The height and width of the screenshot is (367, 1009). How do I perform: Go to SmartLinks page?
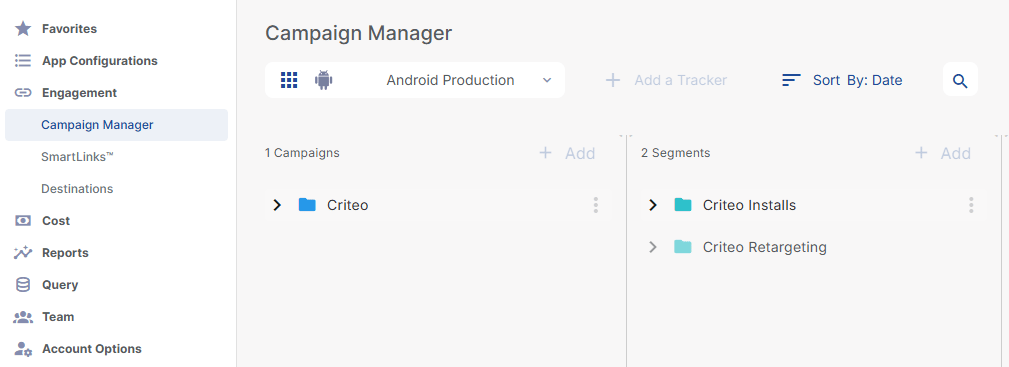(77, 156)
